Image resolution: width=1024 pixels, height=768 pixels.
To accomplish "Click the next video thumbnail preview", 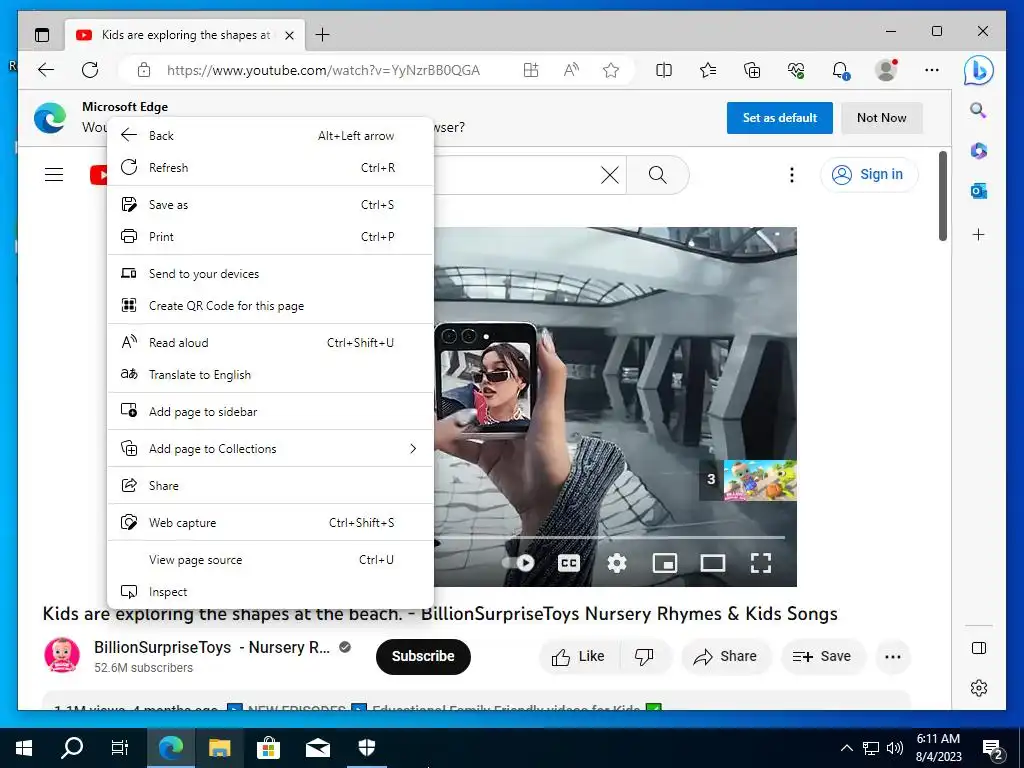I will (x=760, y=481).
